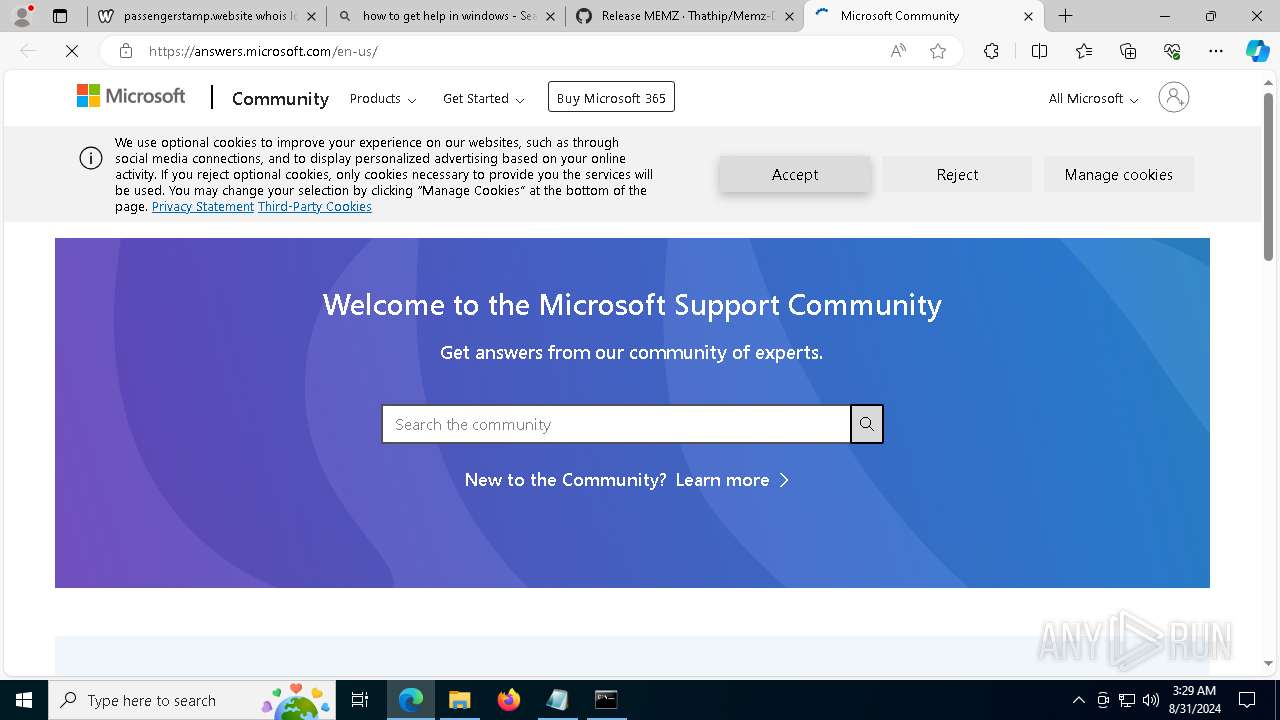This screenshot has width=1280, height=720.
Task: Close the Release MEMZ tab
Action: tap(789, 16)
